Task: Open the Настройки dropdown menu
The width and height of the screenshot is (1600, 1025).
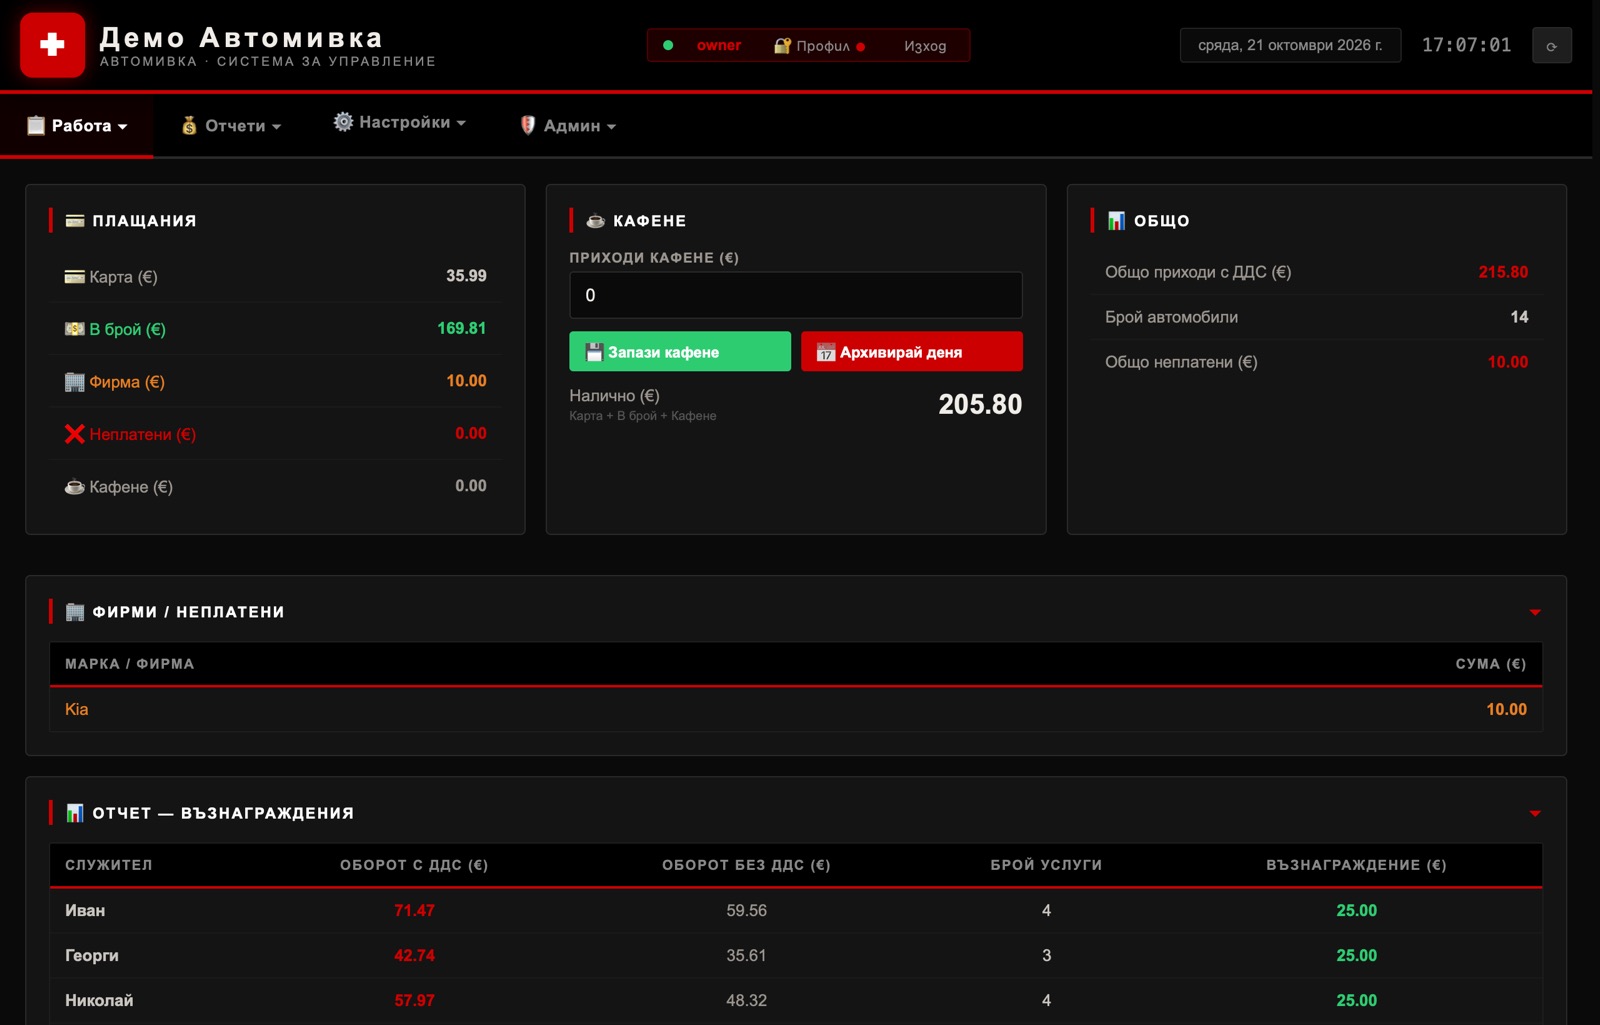Action: coord(400,122)
